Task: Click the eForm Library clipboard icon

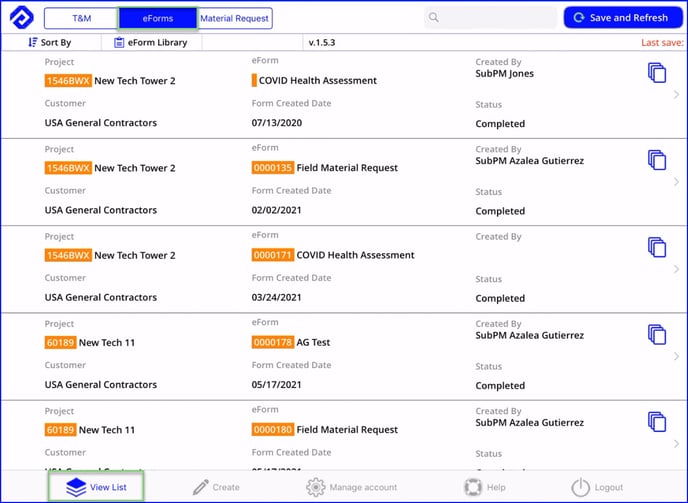Action: [x=119, y=43]
